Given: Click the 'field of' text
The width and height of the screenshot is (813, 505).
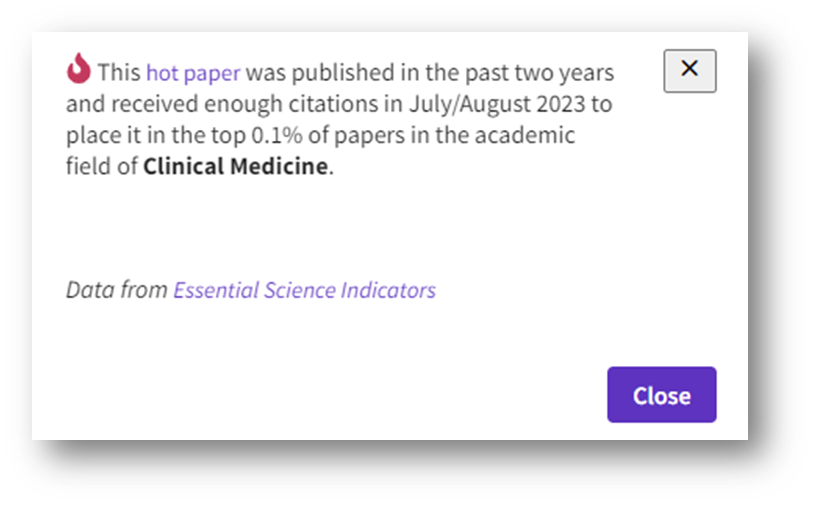Looking at the screenshot, I should (x=102, y=166).
